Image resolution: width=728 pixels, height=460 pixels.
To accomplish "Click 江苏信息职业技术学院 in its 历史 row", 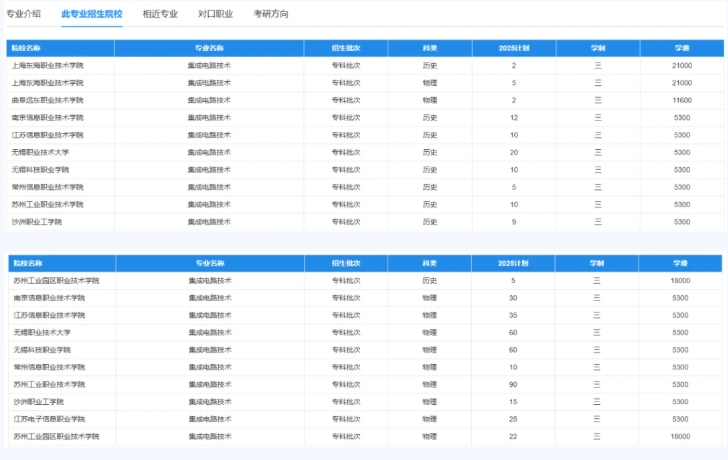I will coord(47,135).
